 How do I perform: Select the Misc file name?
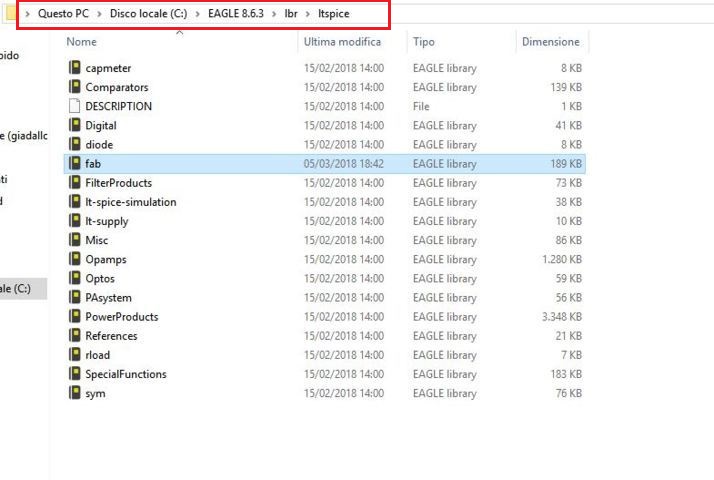pos(97,240)
